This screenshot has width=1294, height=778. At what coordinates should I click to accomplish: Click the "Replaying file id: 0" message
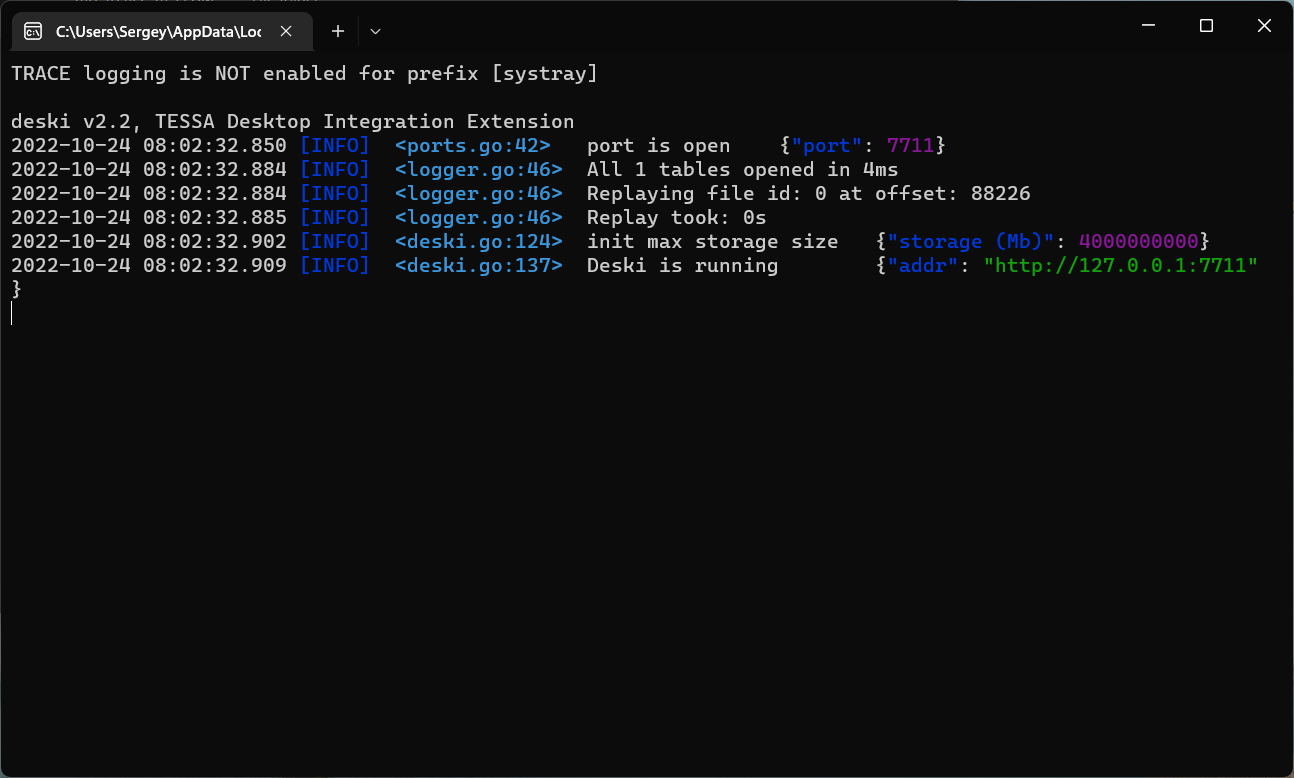[x=808, y=194]
